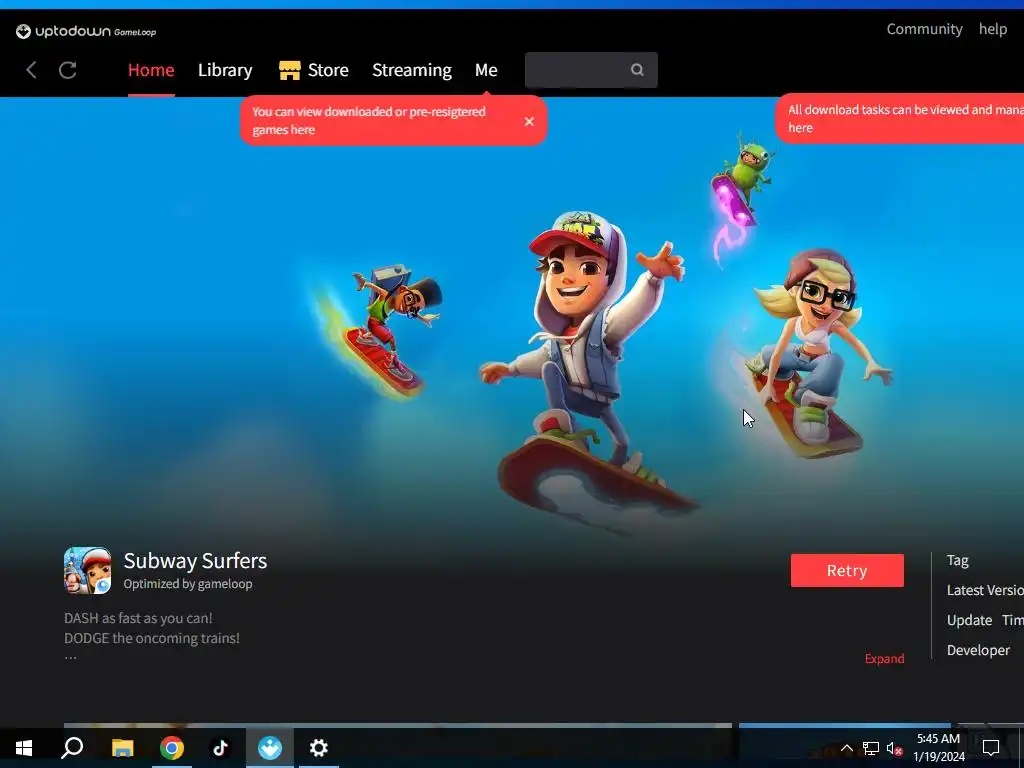Switch to the Library tab
The image size is (1024, 768).
(225, 70)
